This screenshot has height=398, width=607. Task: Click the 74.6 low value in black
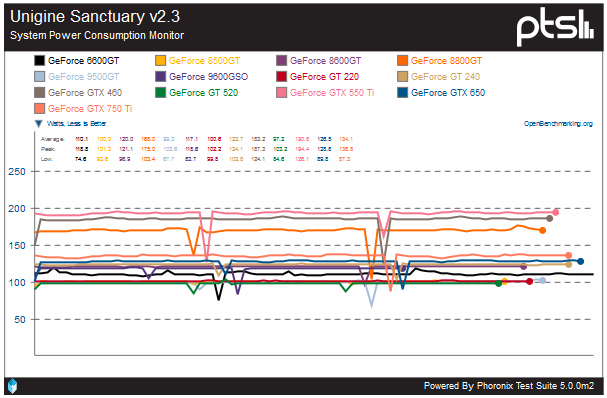(x=81, y=159)
